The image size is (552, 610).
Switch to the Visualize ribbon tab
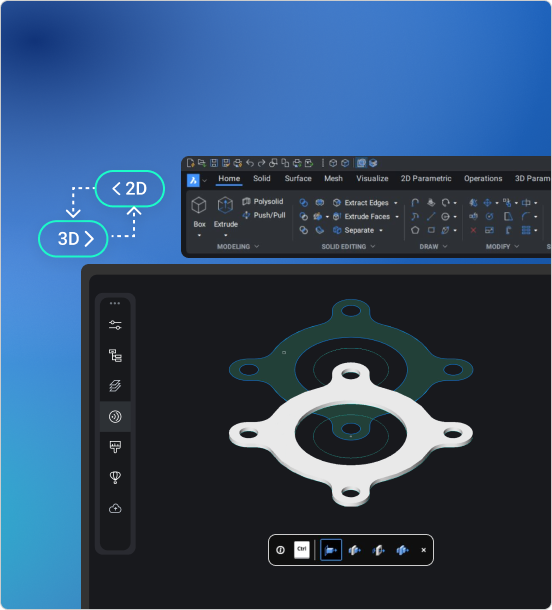pyautogui.click(x=372, y=178)
